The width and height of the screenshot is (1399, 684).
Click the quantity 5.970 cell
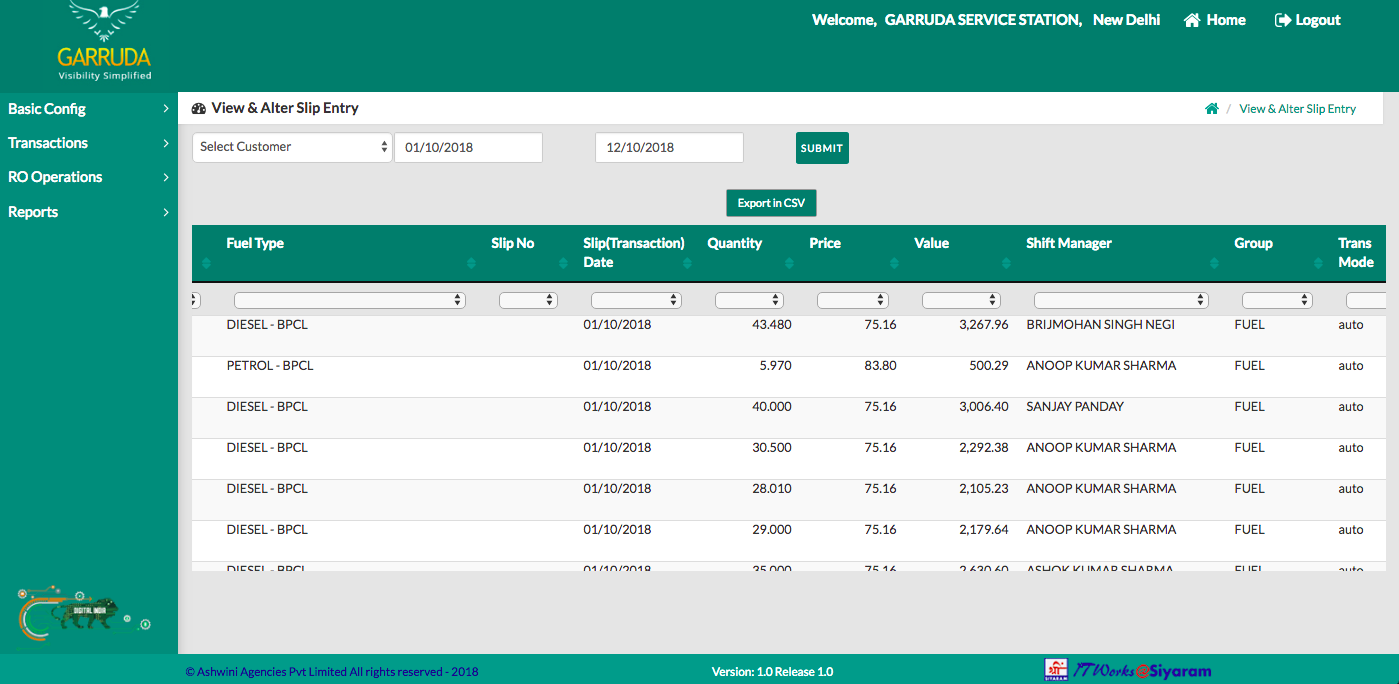775,366
